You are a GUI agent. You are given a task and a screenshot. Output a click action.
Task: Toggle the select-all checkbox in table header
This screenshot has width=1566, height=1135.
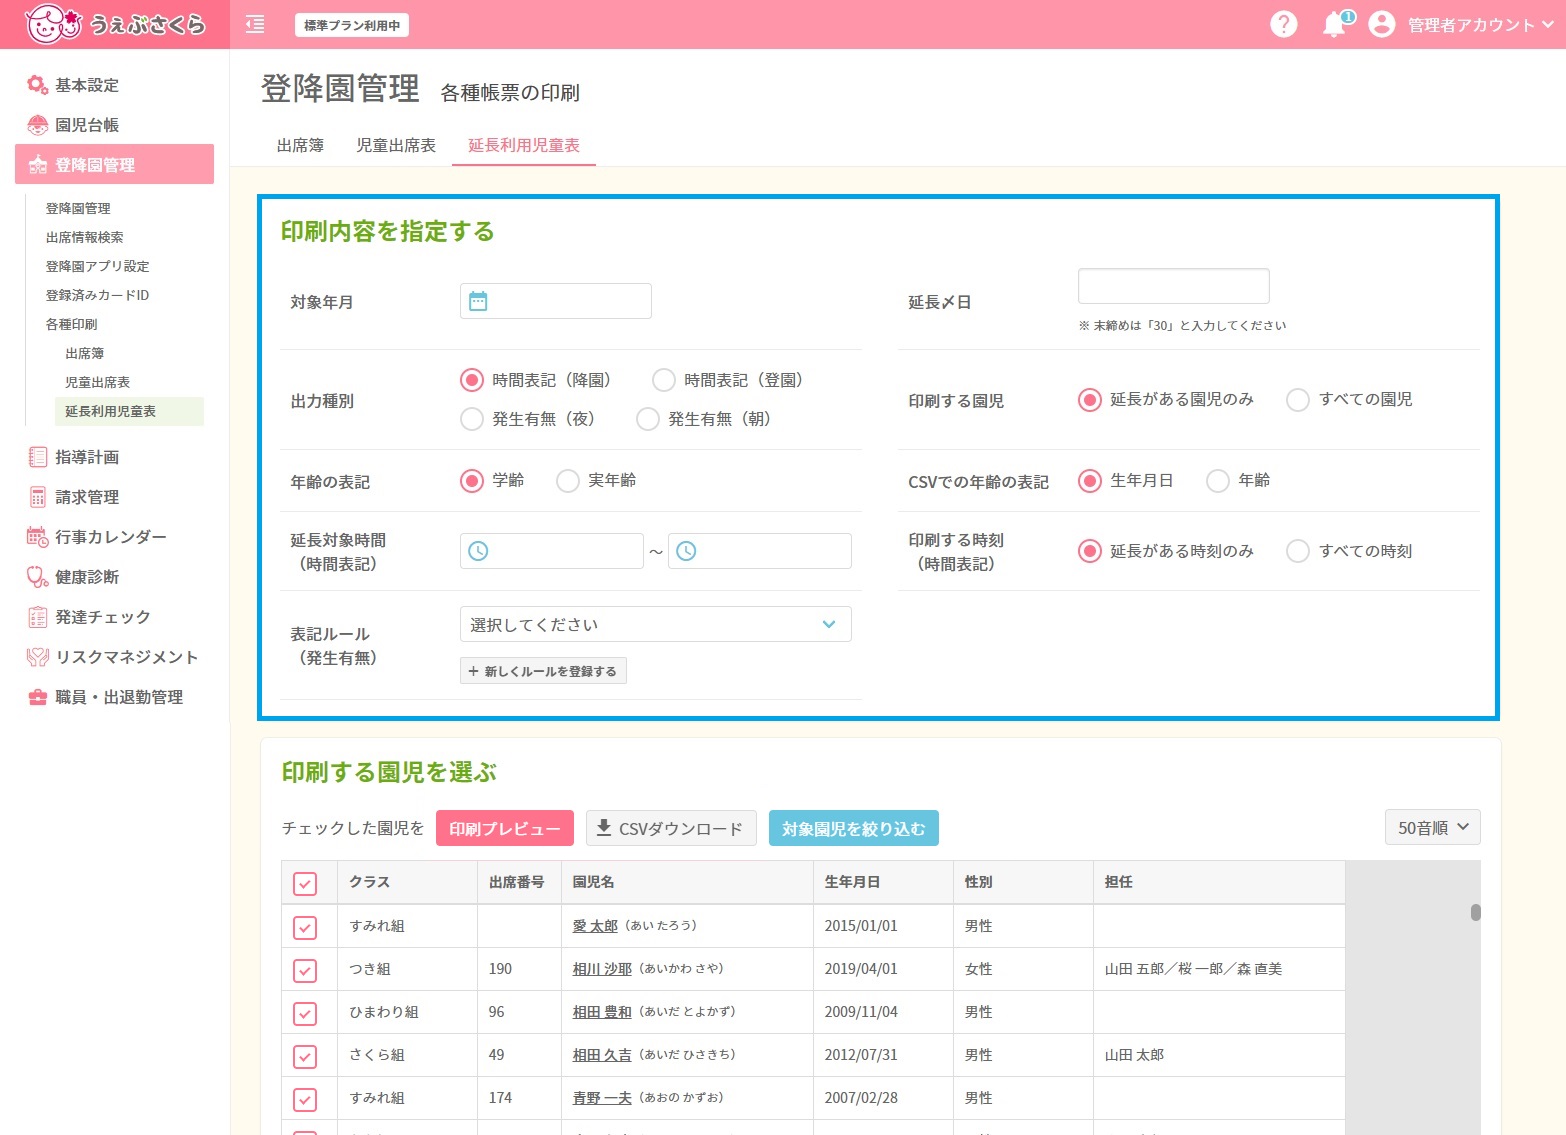[305, 883]
